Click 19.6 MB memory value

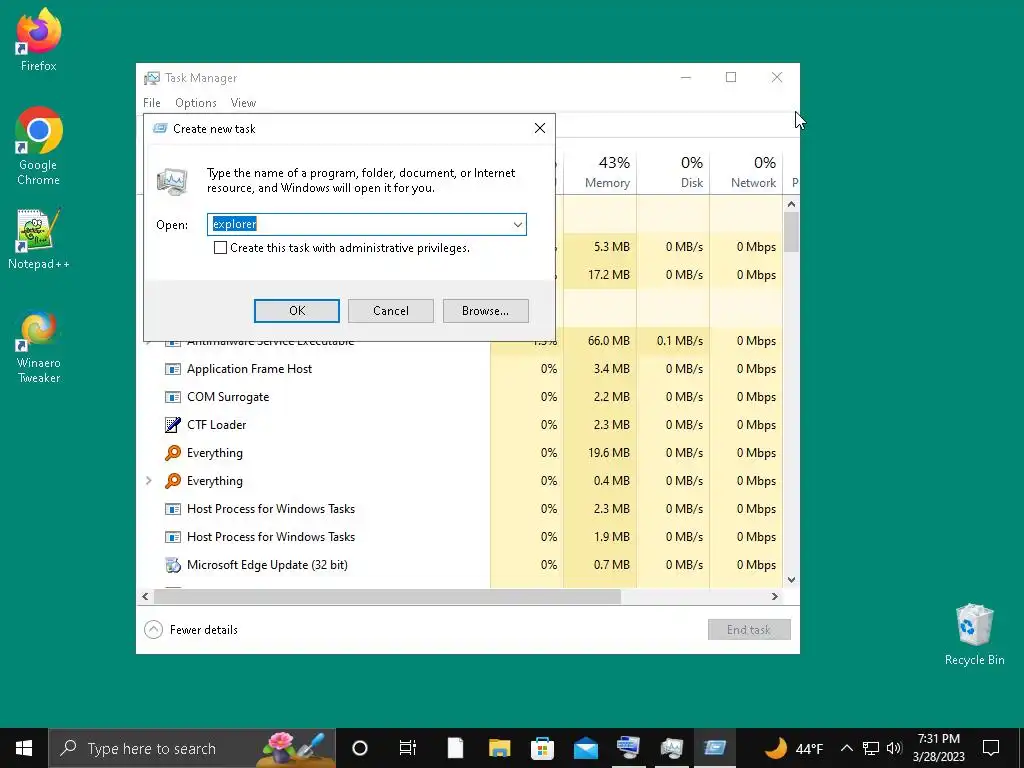tap(611, 453)
